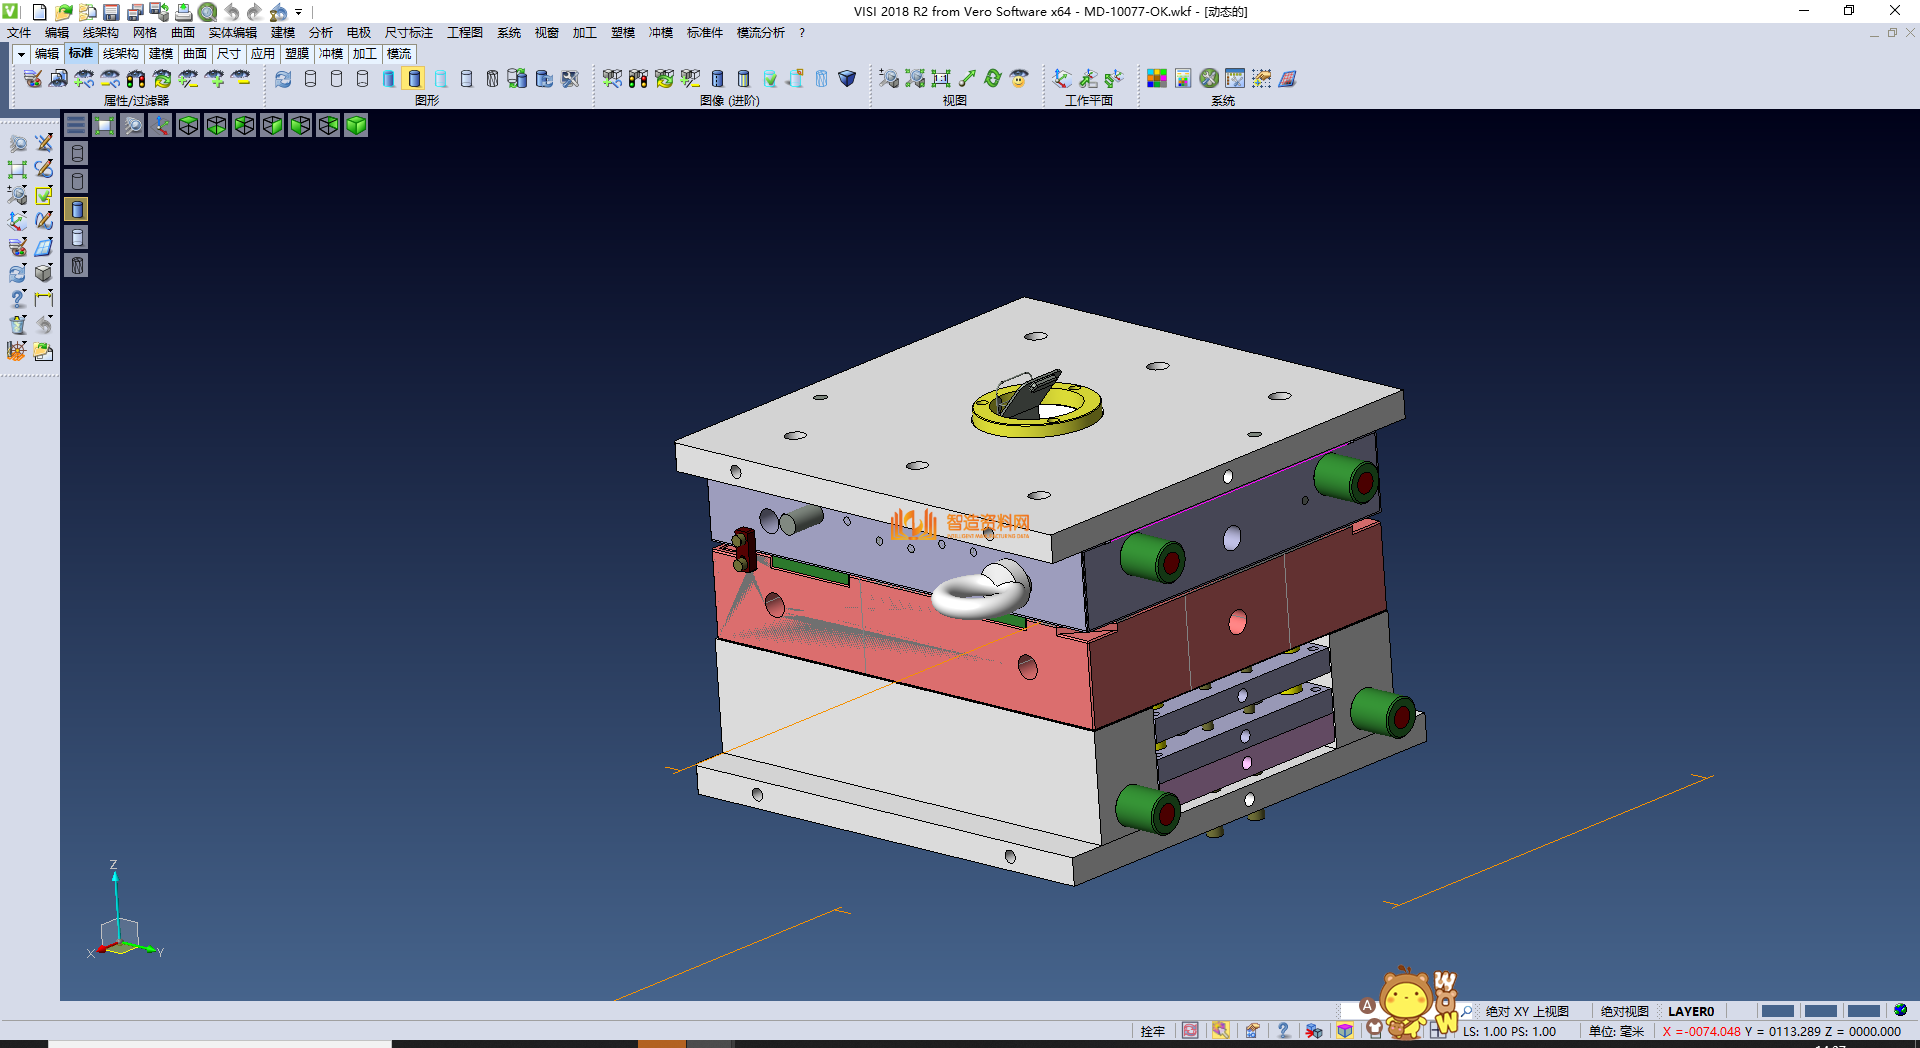Switch to the 线架构 toolbar tab

tap(120, 54)
